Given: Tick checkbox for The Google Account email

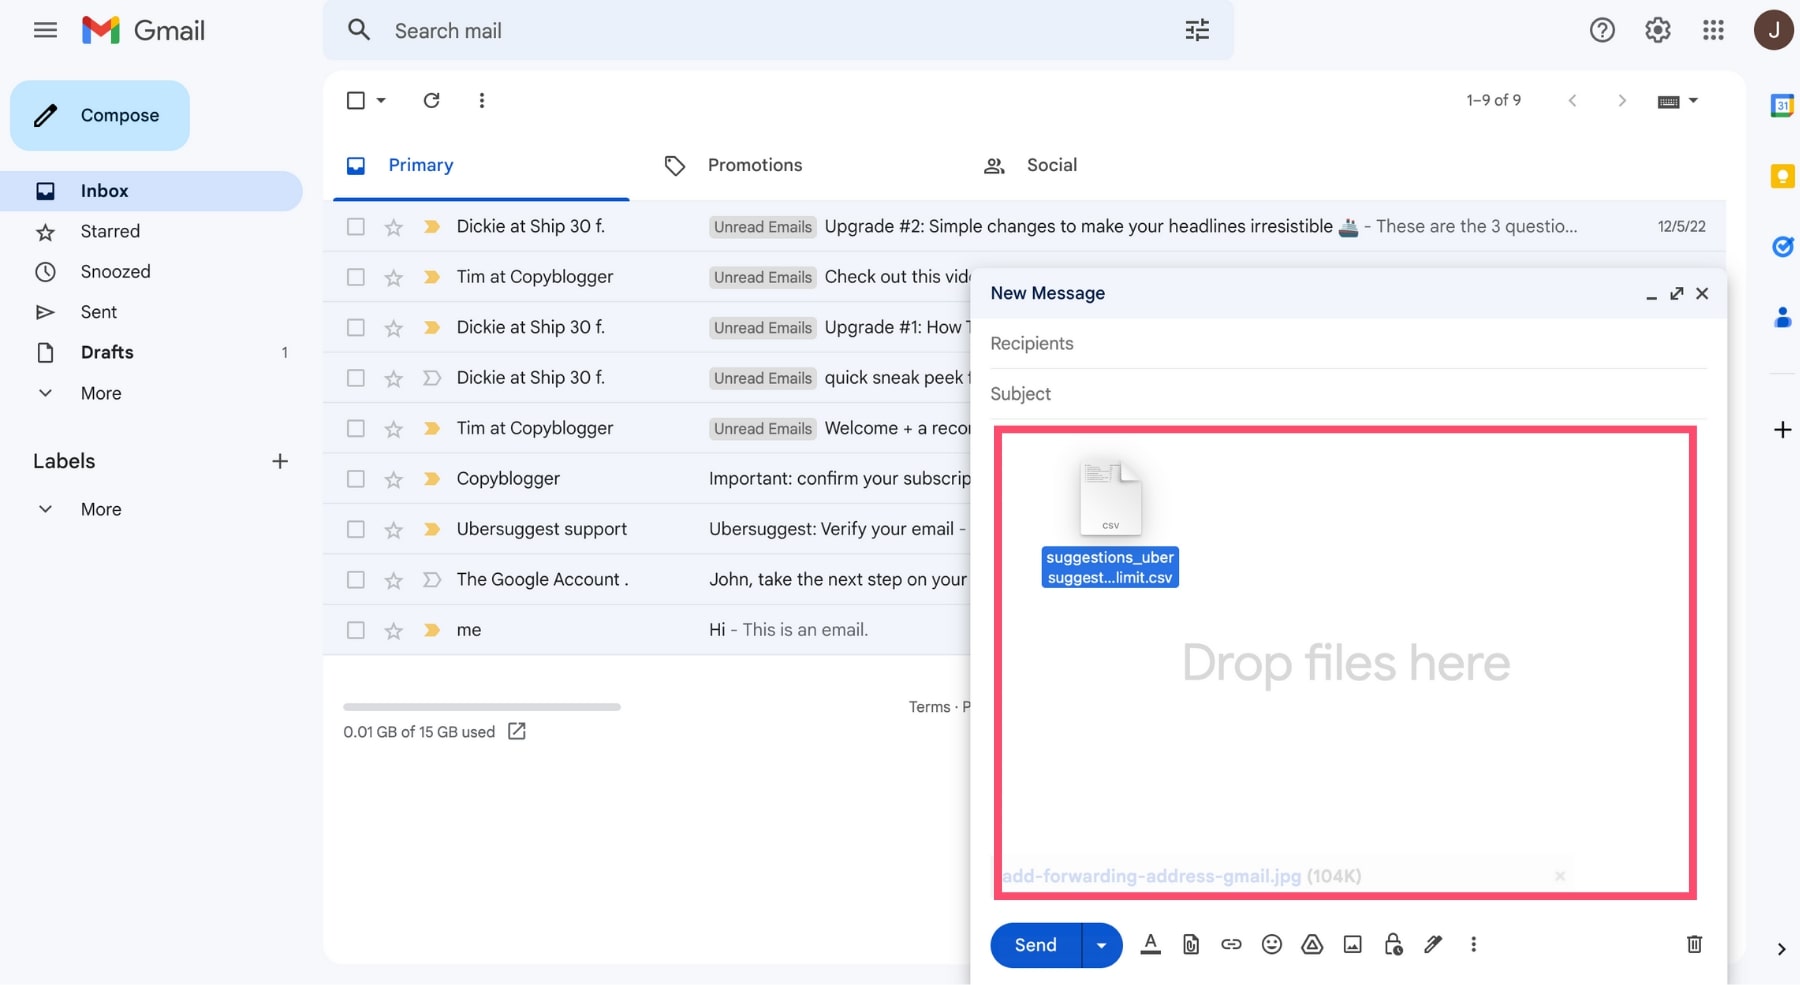Looking at the screenshot, I should (x=355, y=580).
